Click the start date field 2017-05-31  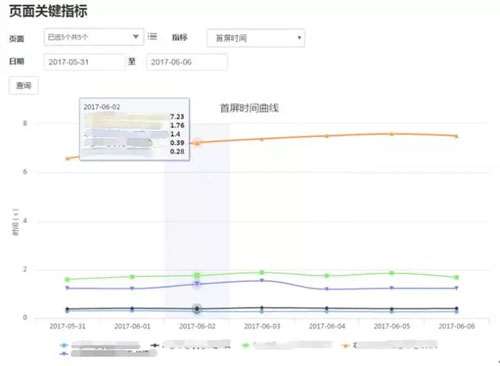point(85,62)
